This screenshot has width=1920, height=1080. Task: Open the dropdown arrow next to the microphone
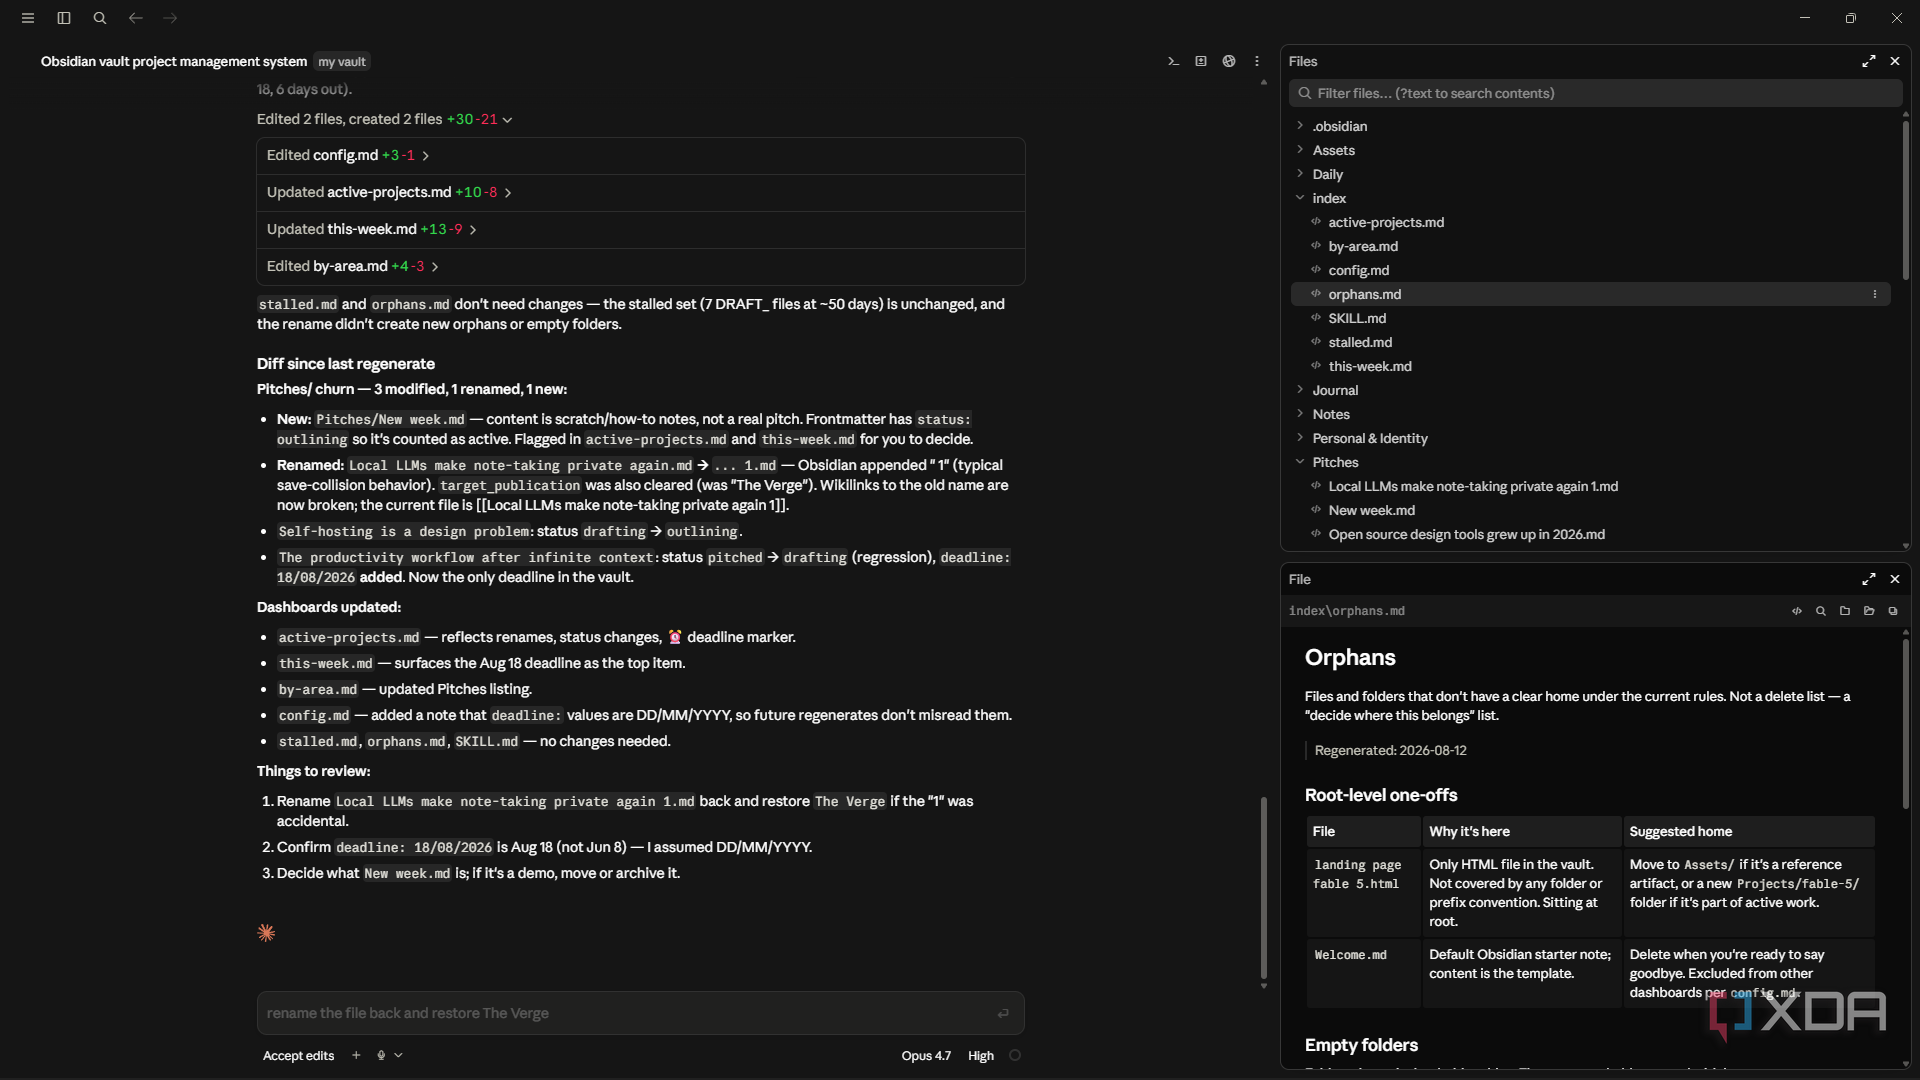399,1055
